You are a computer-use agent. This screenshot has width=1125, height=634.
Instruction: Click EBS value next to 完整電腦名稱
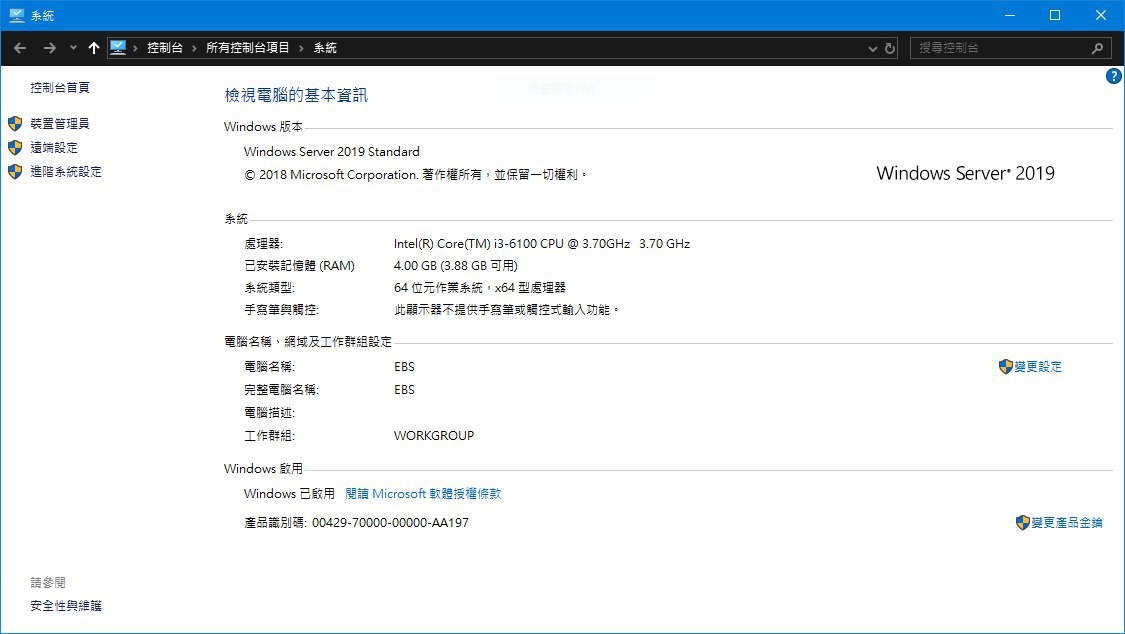[x=404, y=389]
